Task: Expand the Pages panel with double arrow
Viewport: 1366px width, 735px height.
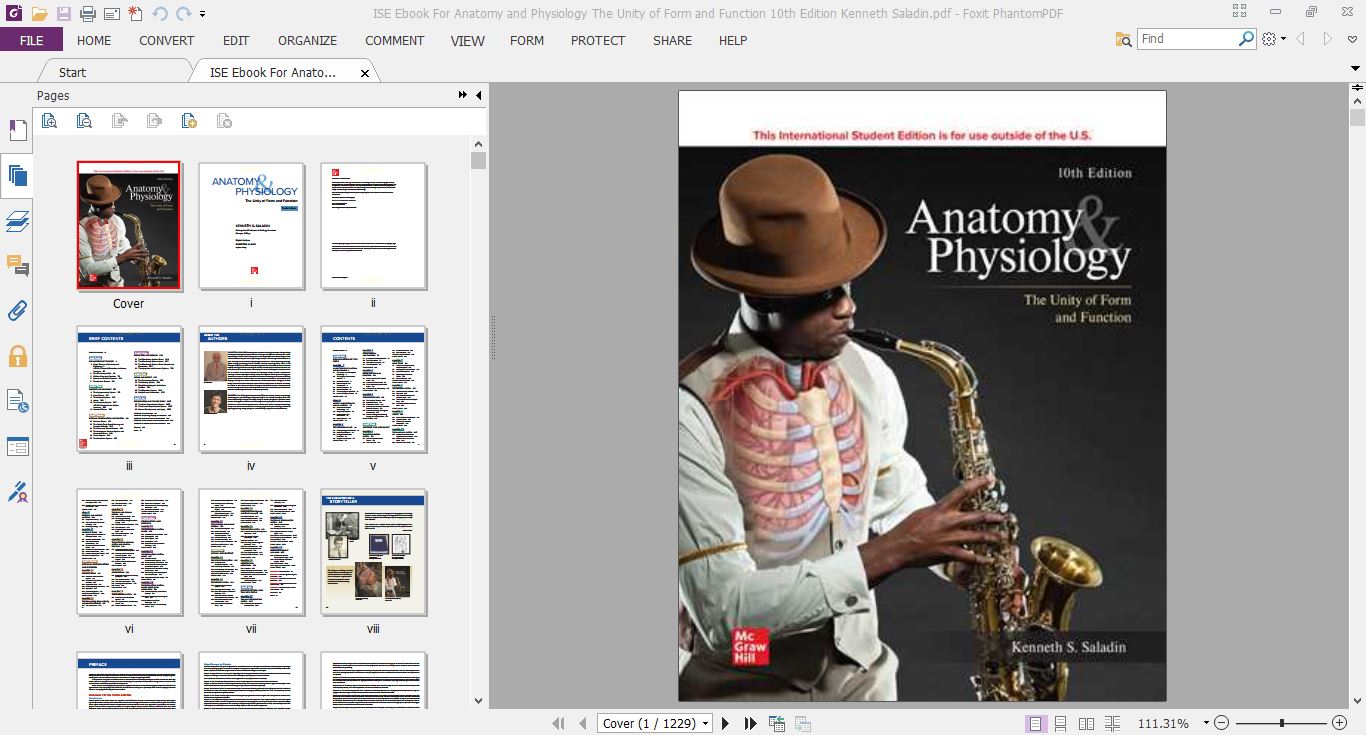Action: 462,95
